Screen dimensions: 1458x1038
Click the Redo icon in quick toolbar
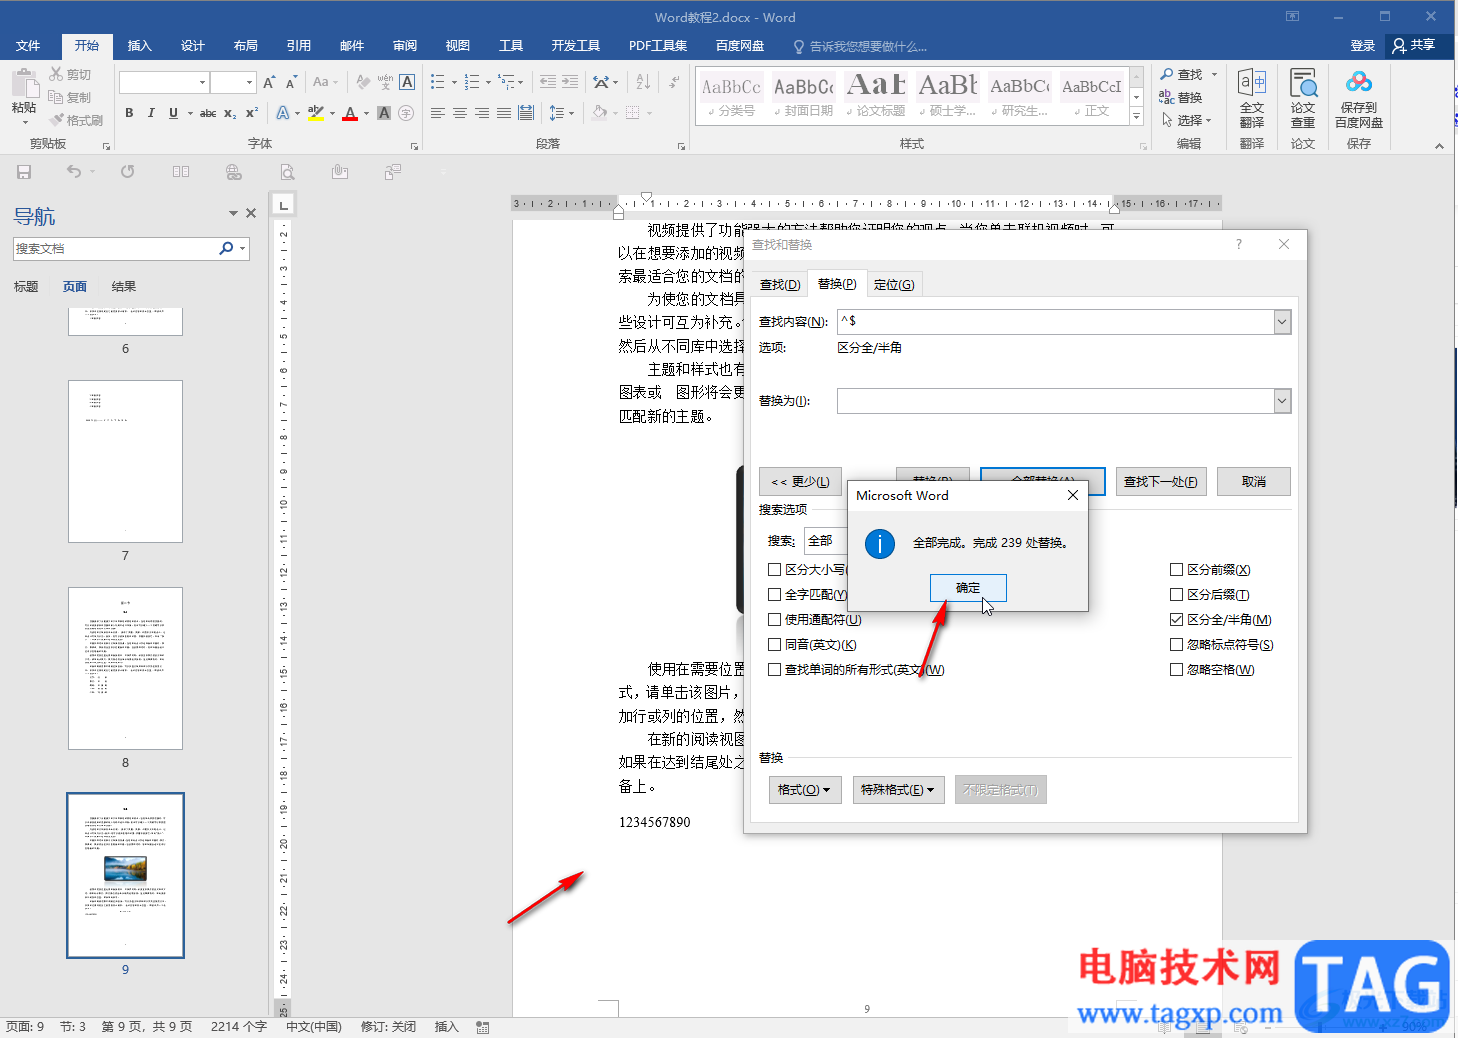128,172
